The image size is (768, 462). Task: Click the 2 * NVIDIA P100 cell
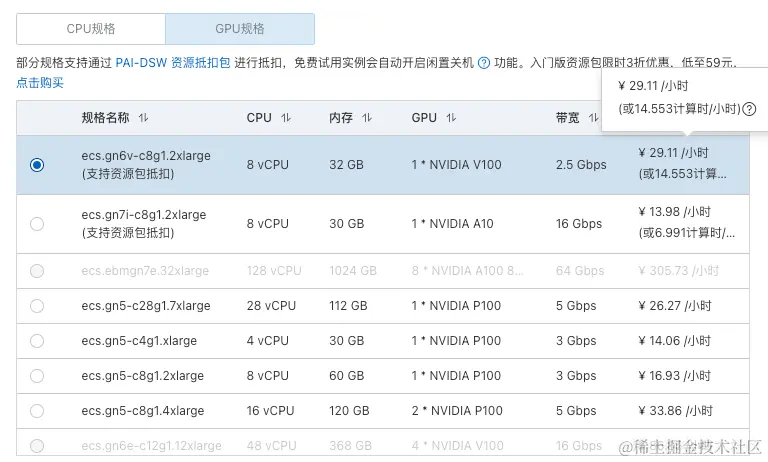[456, 411]
